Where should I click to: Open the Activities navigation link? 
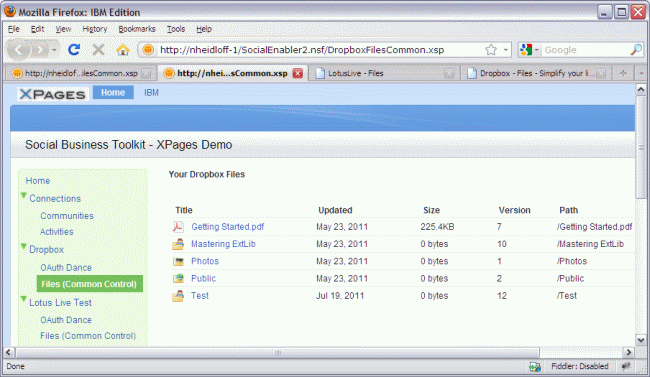57,232
